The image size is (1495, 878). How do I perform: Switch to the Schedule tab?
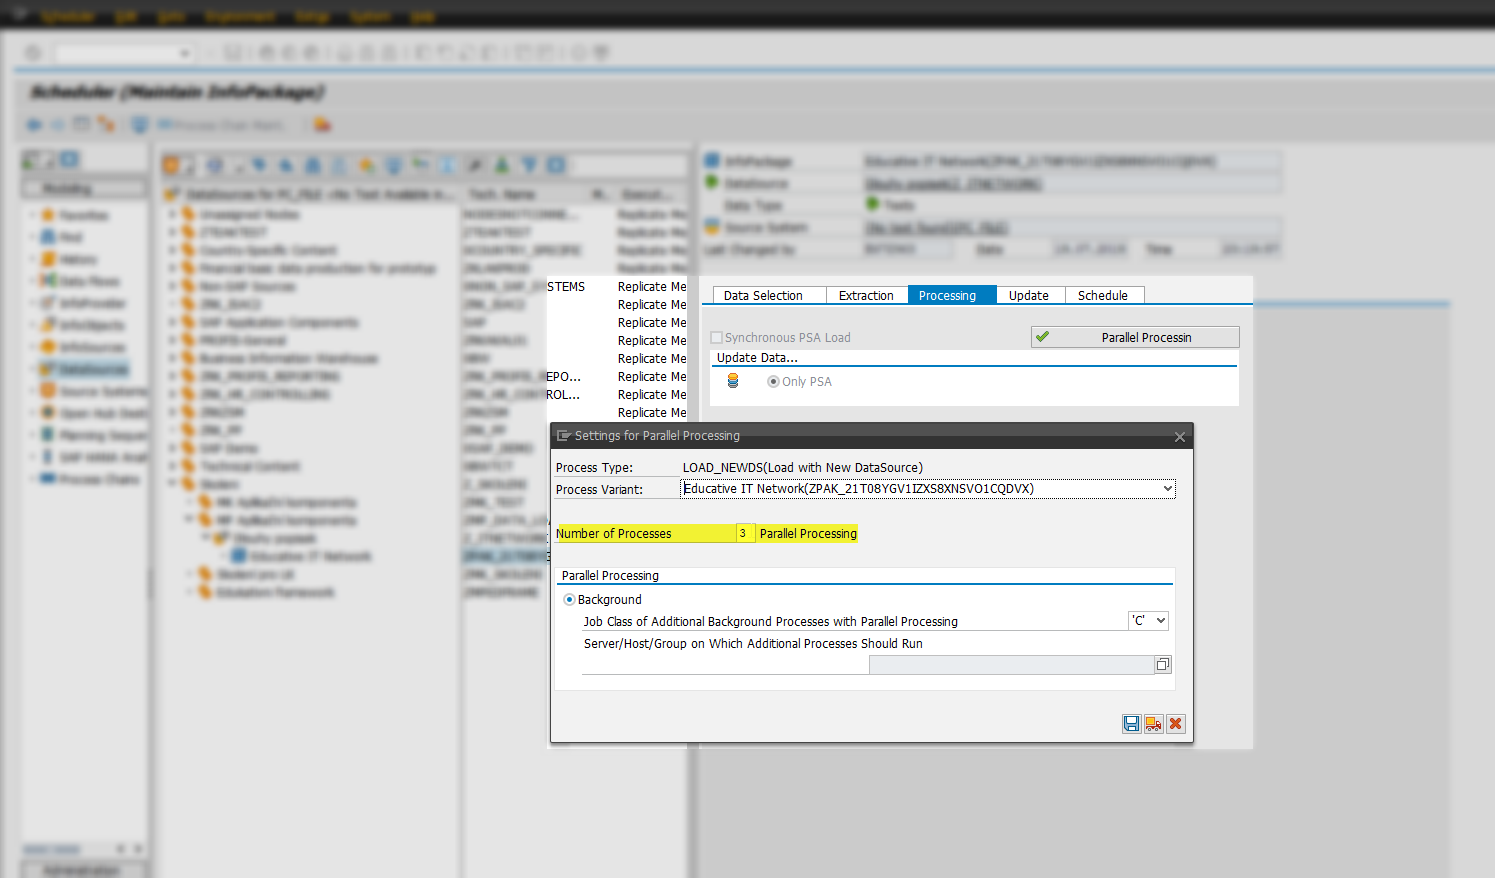pyautogui.click(x=1103, y=295)
